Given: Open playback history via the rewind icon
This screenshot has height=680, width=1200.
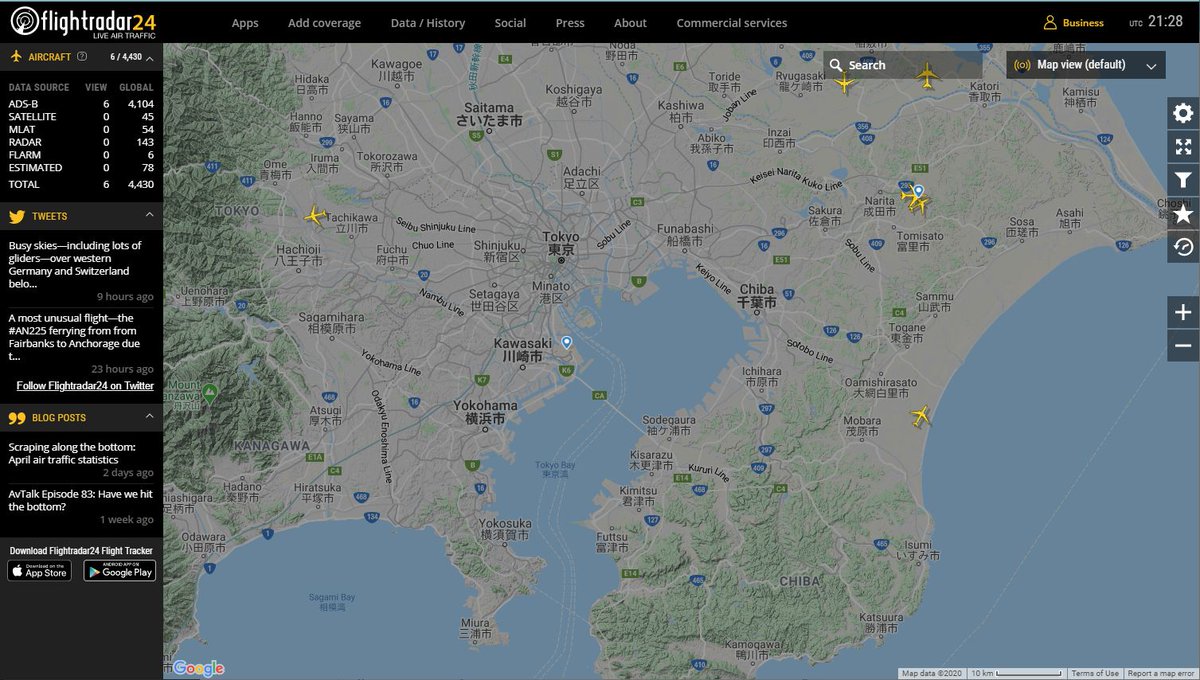Looking at the screenshot, I should (1183, 246).
